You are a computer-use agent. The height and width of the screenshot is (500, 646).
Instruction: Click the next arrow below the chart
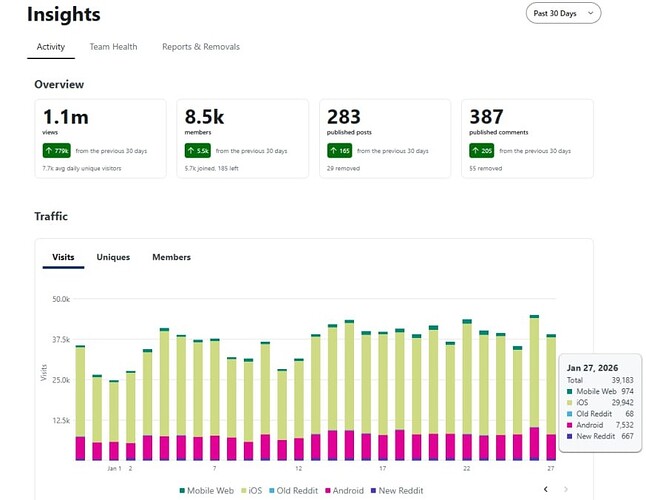566,489
